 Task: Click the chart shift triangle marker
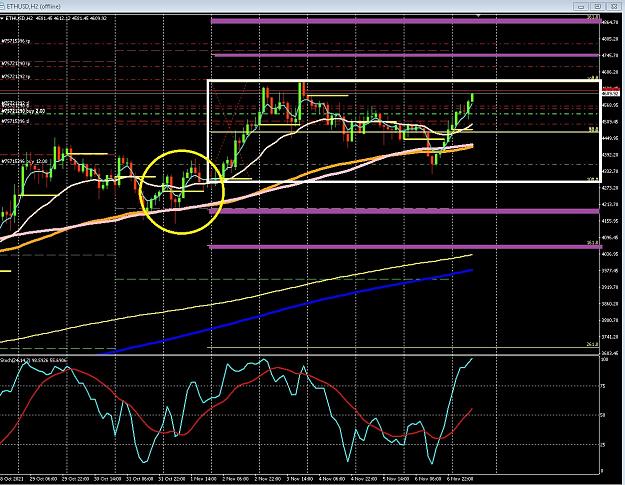tap(478, 16)
